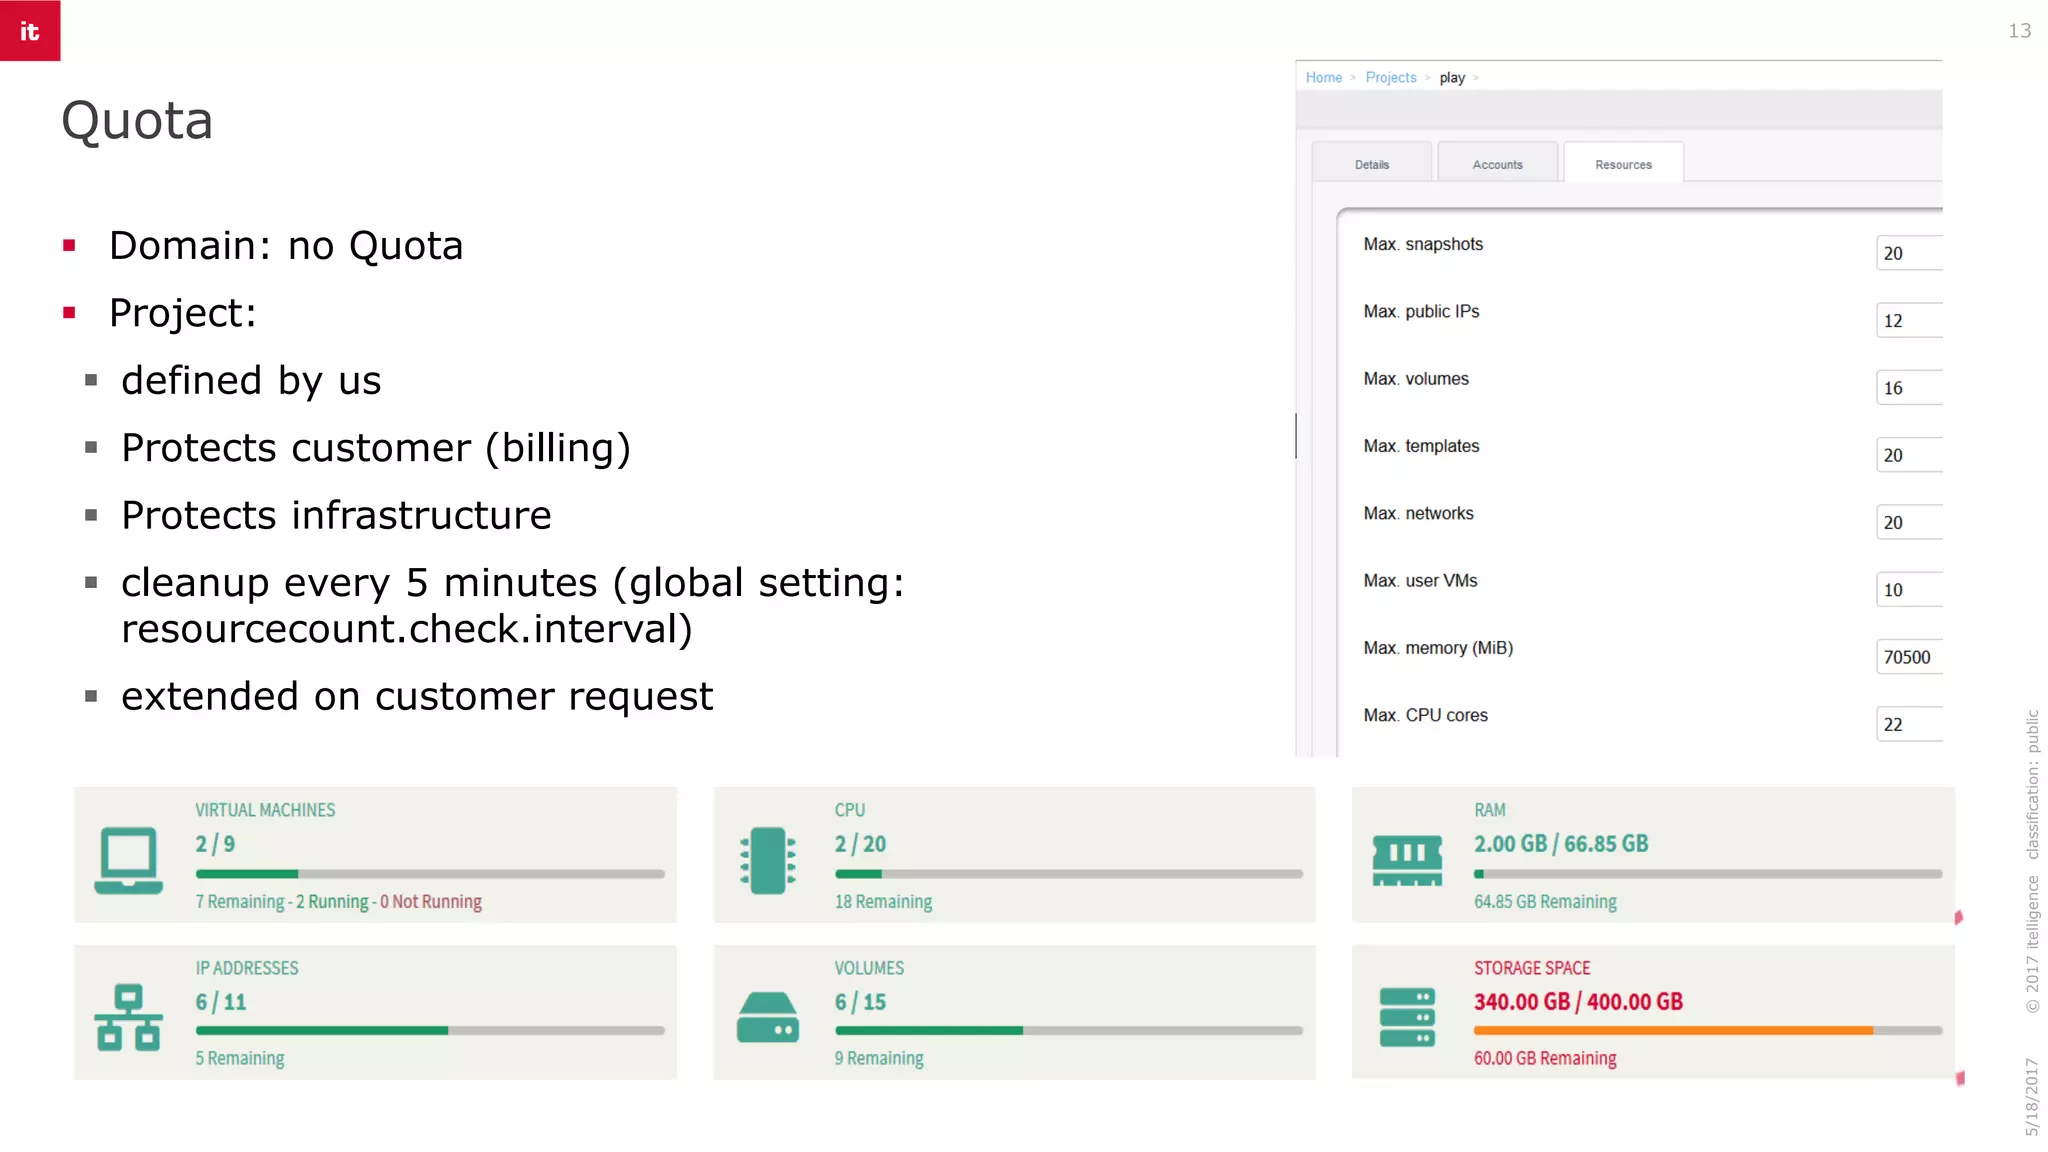Click the Virtual Machines usage progress bar
This screenshot has height=1152, width=2048.
coord(430,874)
